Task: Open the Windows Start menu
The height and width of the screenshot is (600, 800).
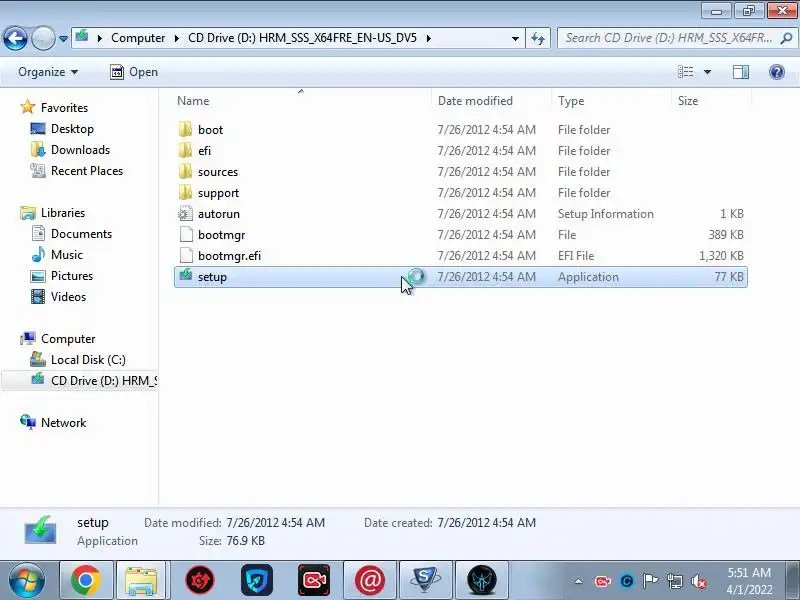Action: [x=26, y=580]
